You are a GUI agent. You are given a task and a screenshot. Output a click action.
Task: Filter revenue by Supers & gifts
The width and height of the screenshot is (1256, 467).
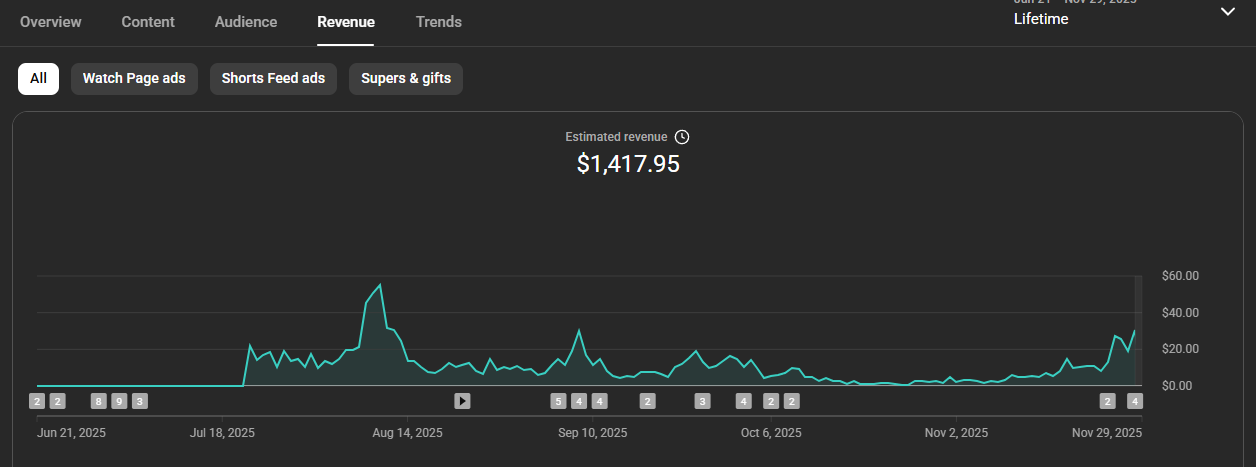click(405, 78)
